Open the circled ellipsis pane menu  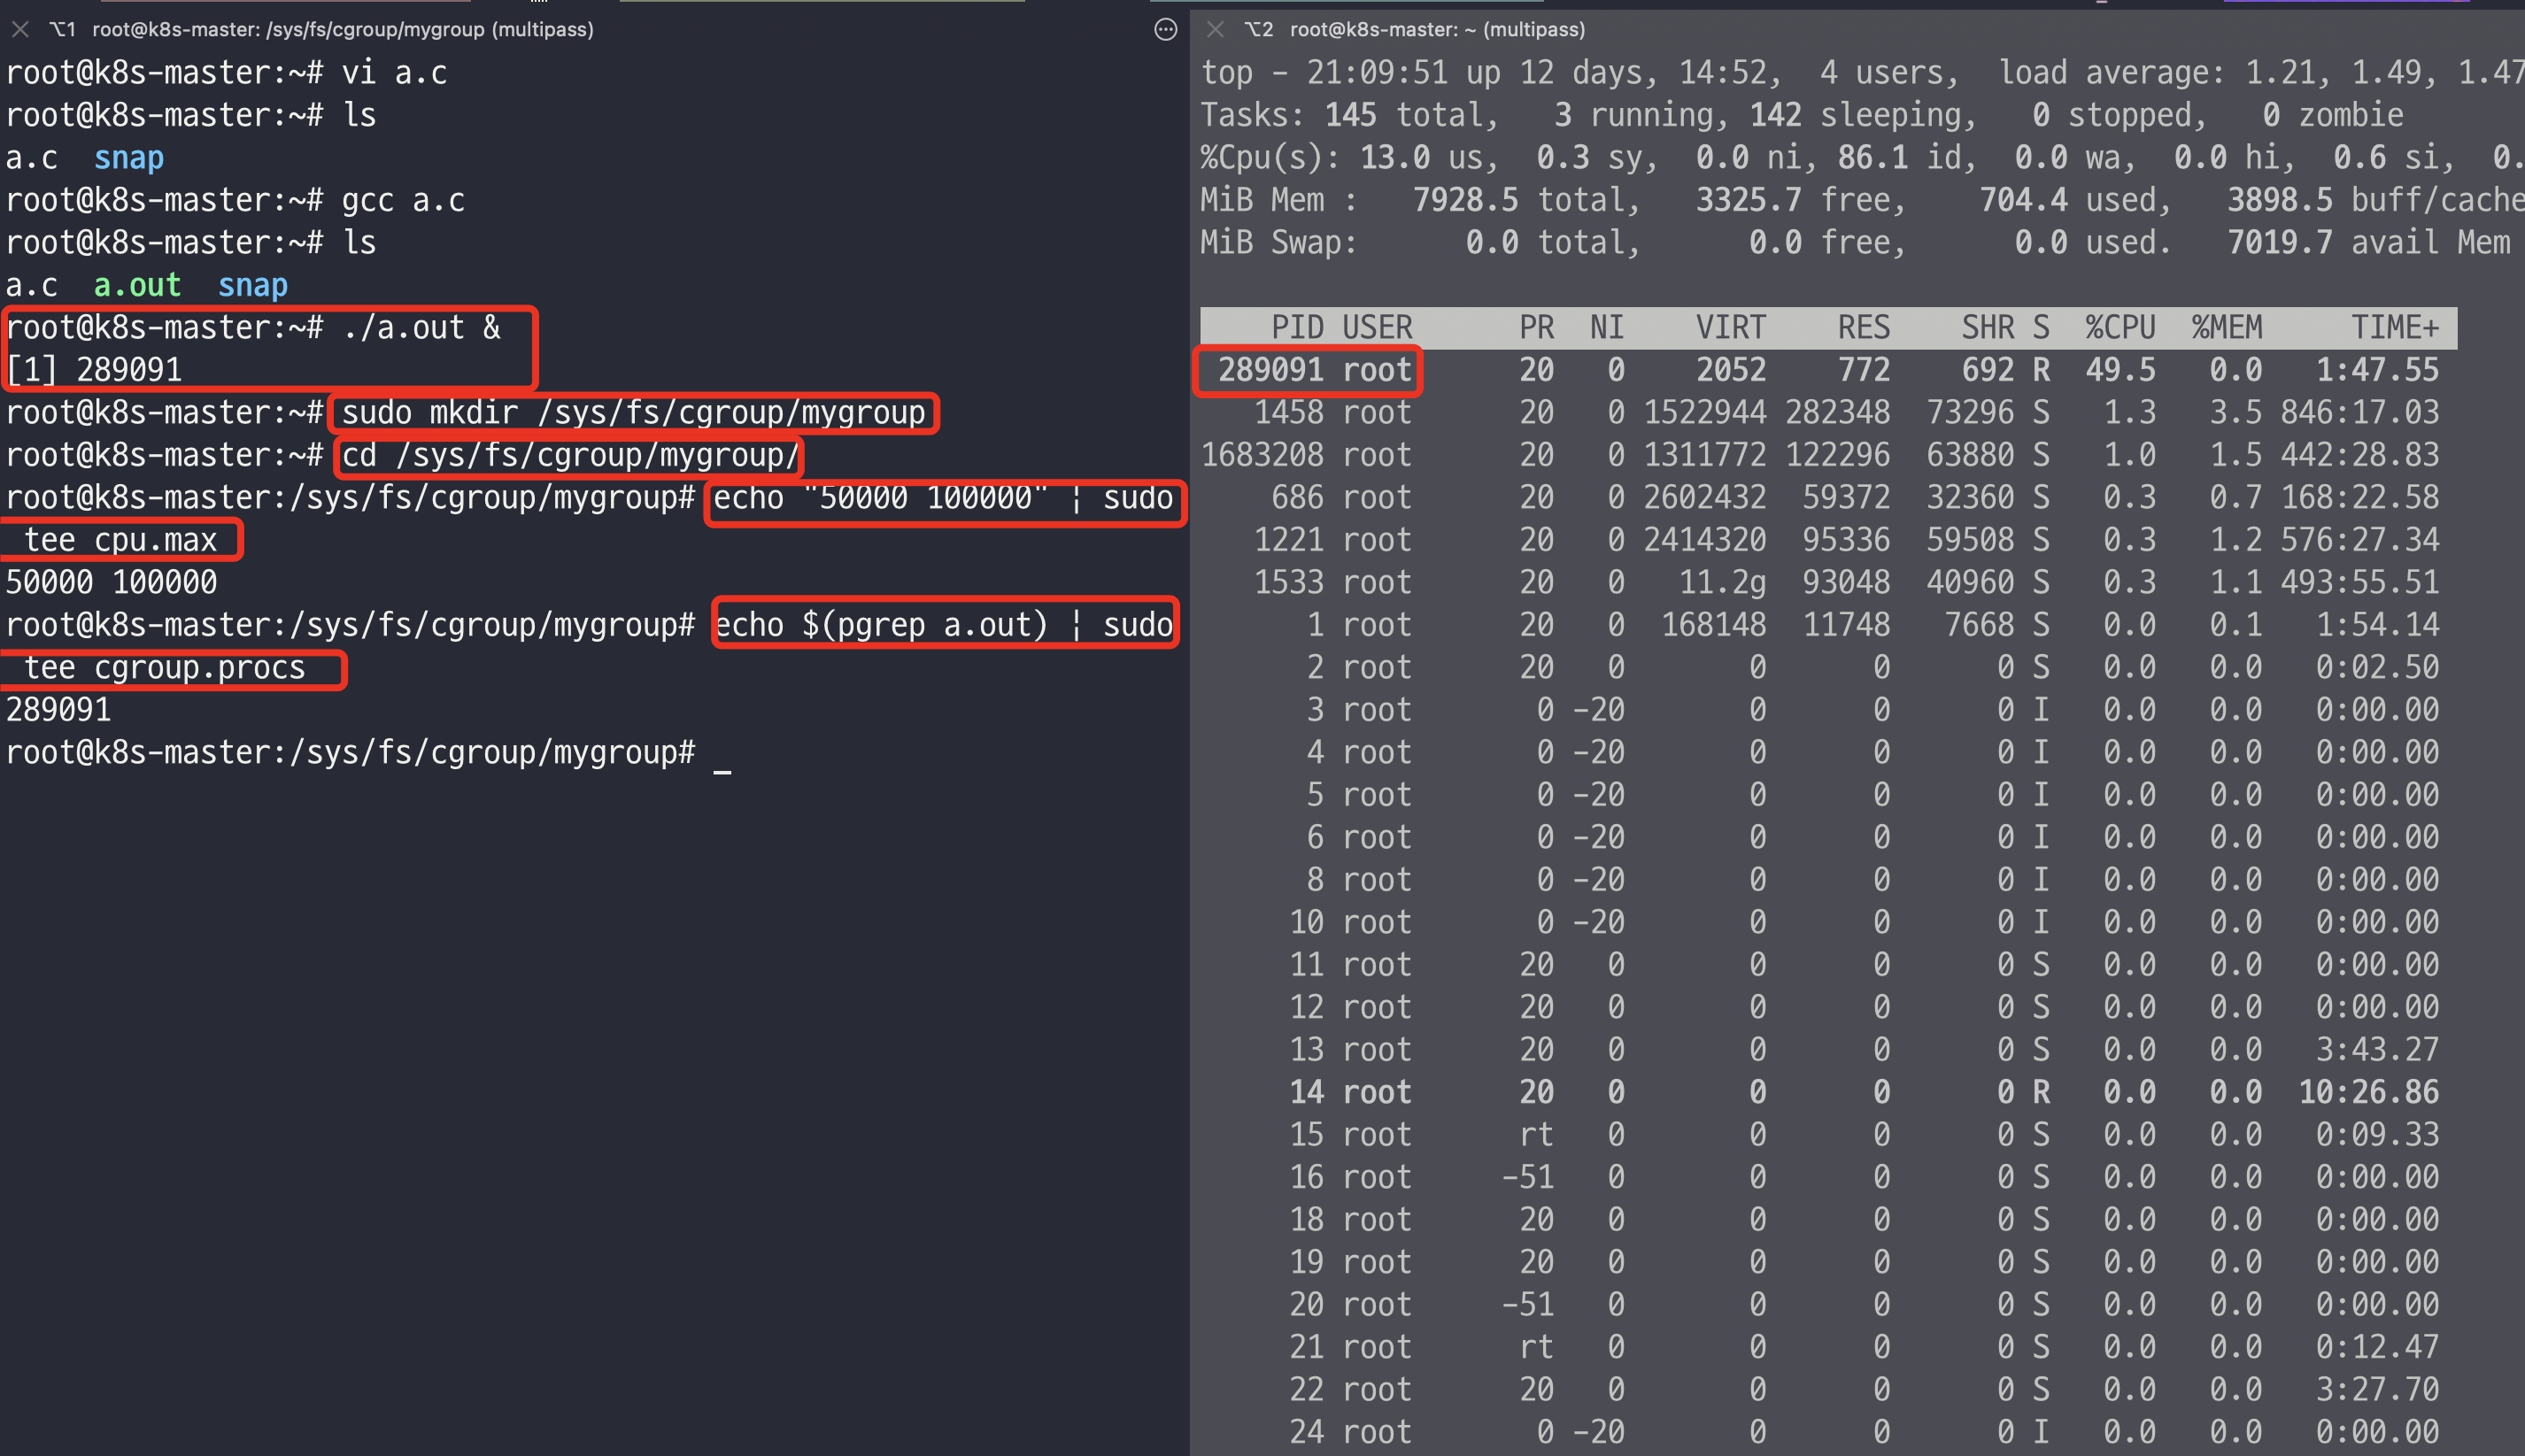pos(1165,30)
